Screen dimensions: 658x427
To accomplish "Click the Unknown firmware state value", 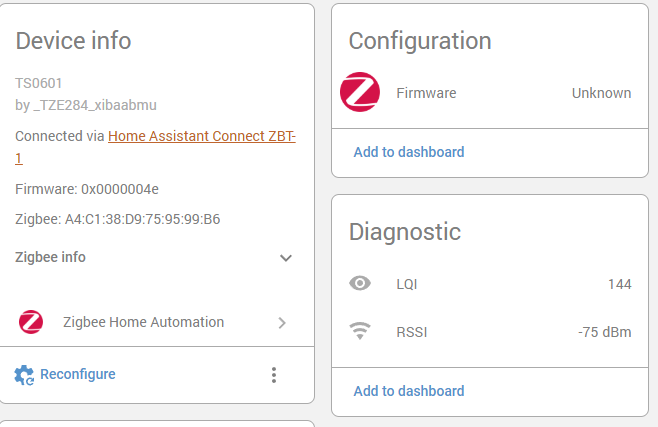I will pos(601,93).
